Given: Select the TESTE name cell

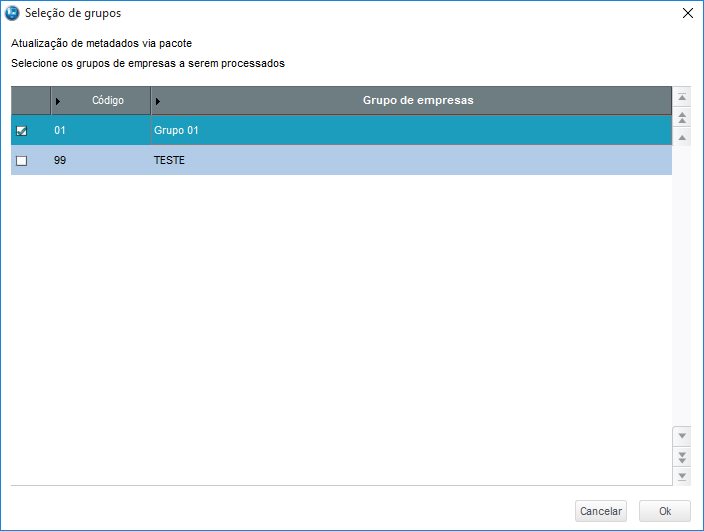Looking at the screenshot, I should [411, 160].
